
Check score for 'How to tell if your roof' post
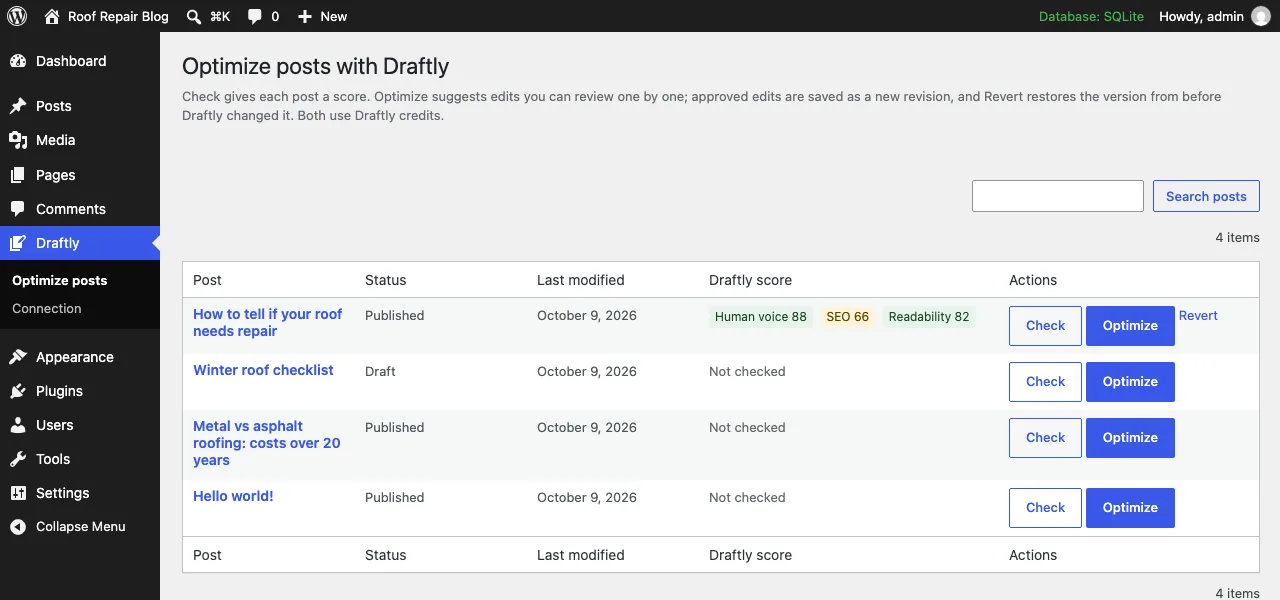[1045, 326]
